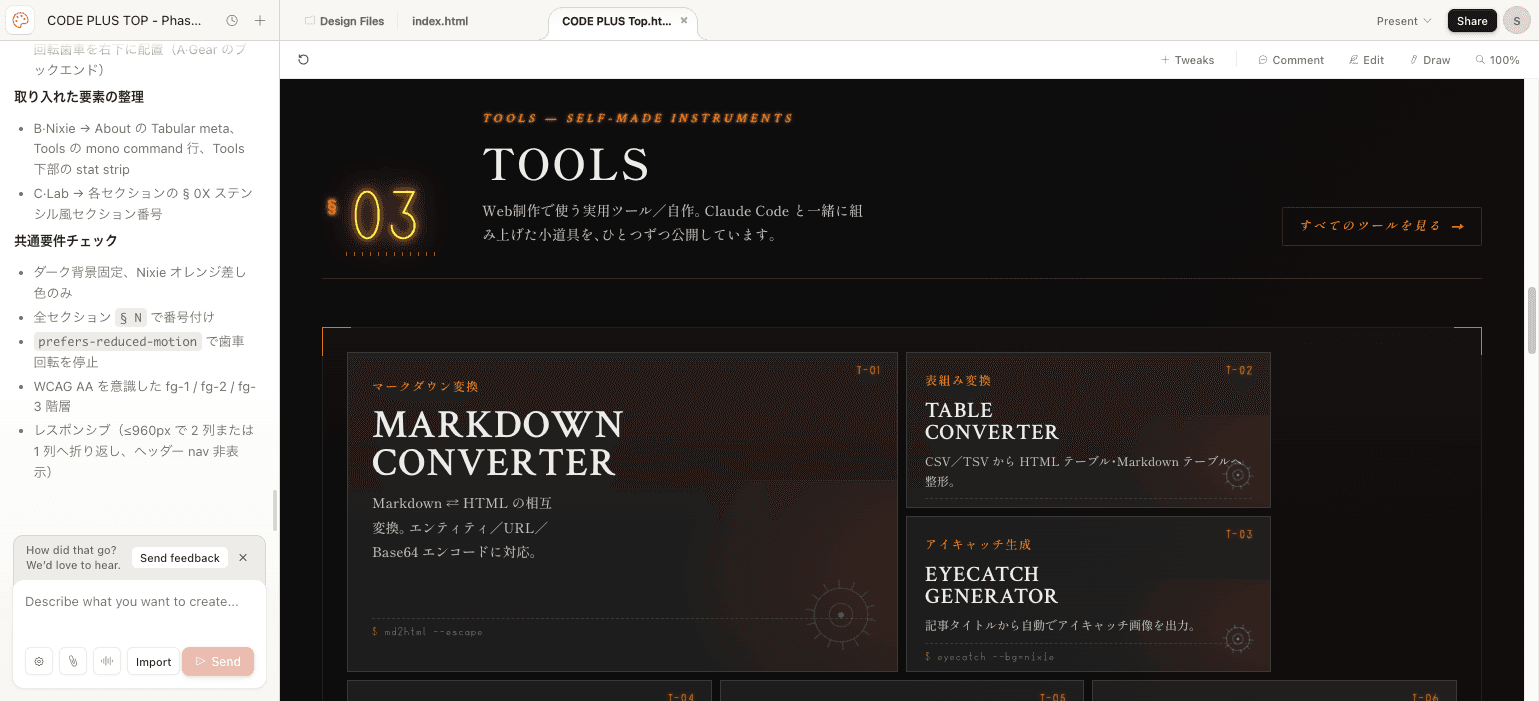
Task: Click the preview page vertical scrollbar
Action: [x=1532, y=320]
